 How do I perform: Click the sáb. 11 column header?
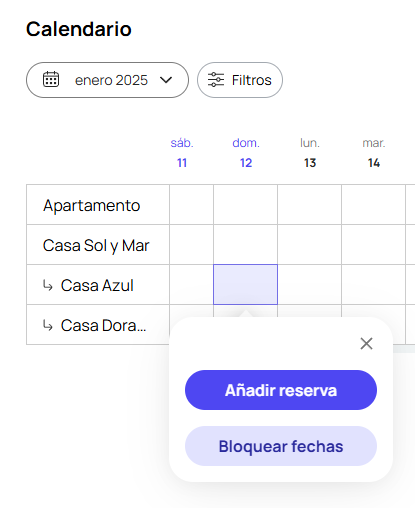tap(182, 153)
